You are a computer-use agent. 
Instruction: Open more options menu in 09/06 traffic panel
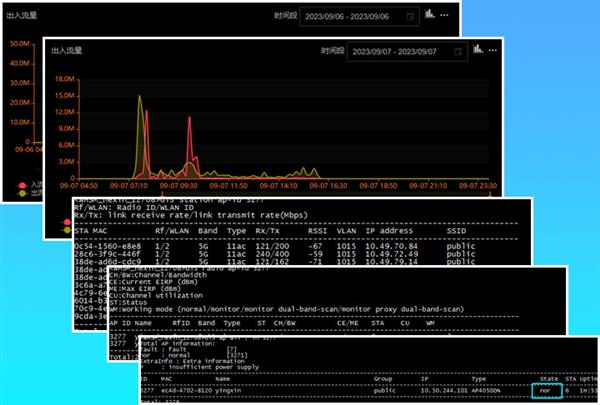[444, 15]
